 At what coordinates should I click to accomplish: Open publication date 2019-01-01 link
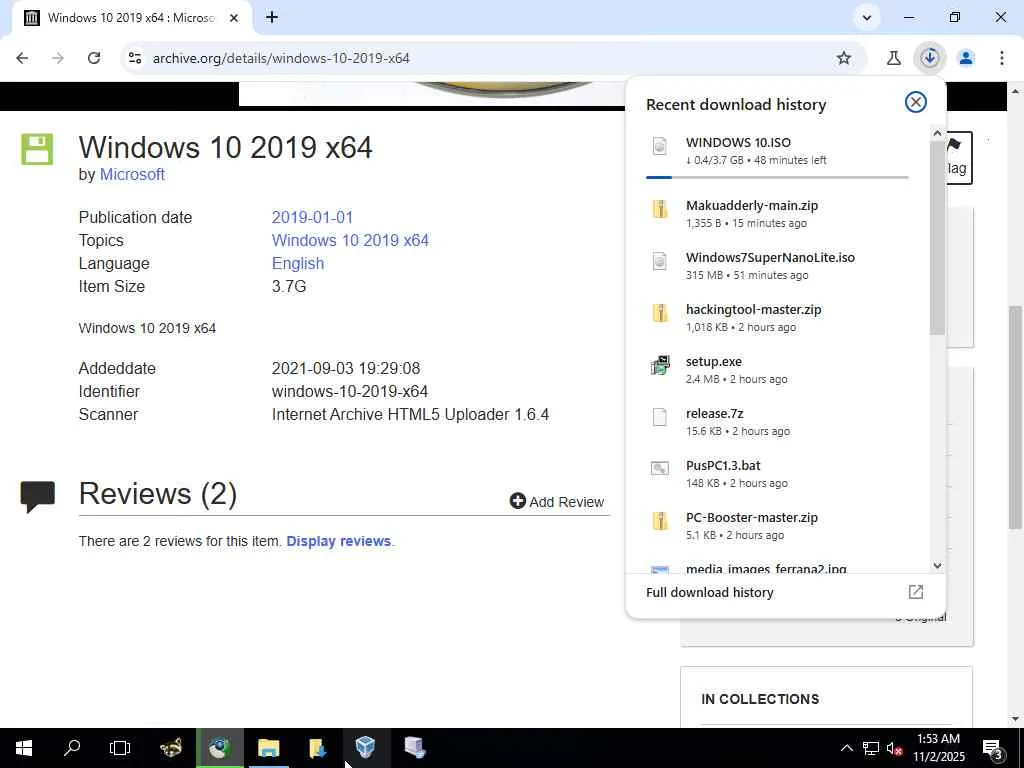(312, 217)
